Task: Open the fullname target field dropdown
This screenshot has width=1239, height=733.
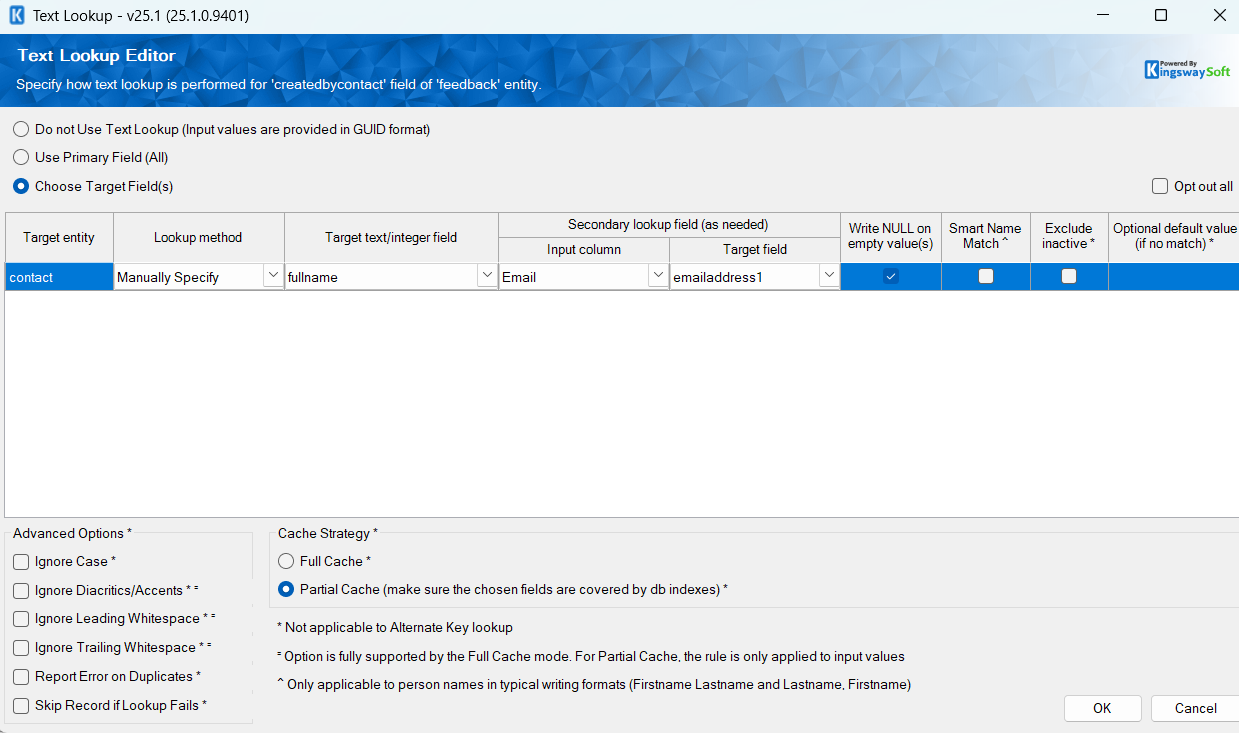Action: pyautogui.click(x=487, y=276)
